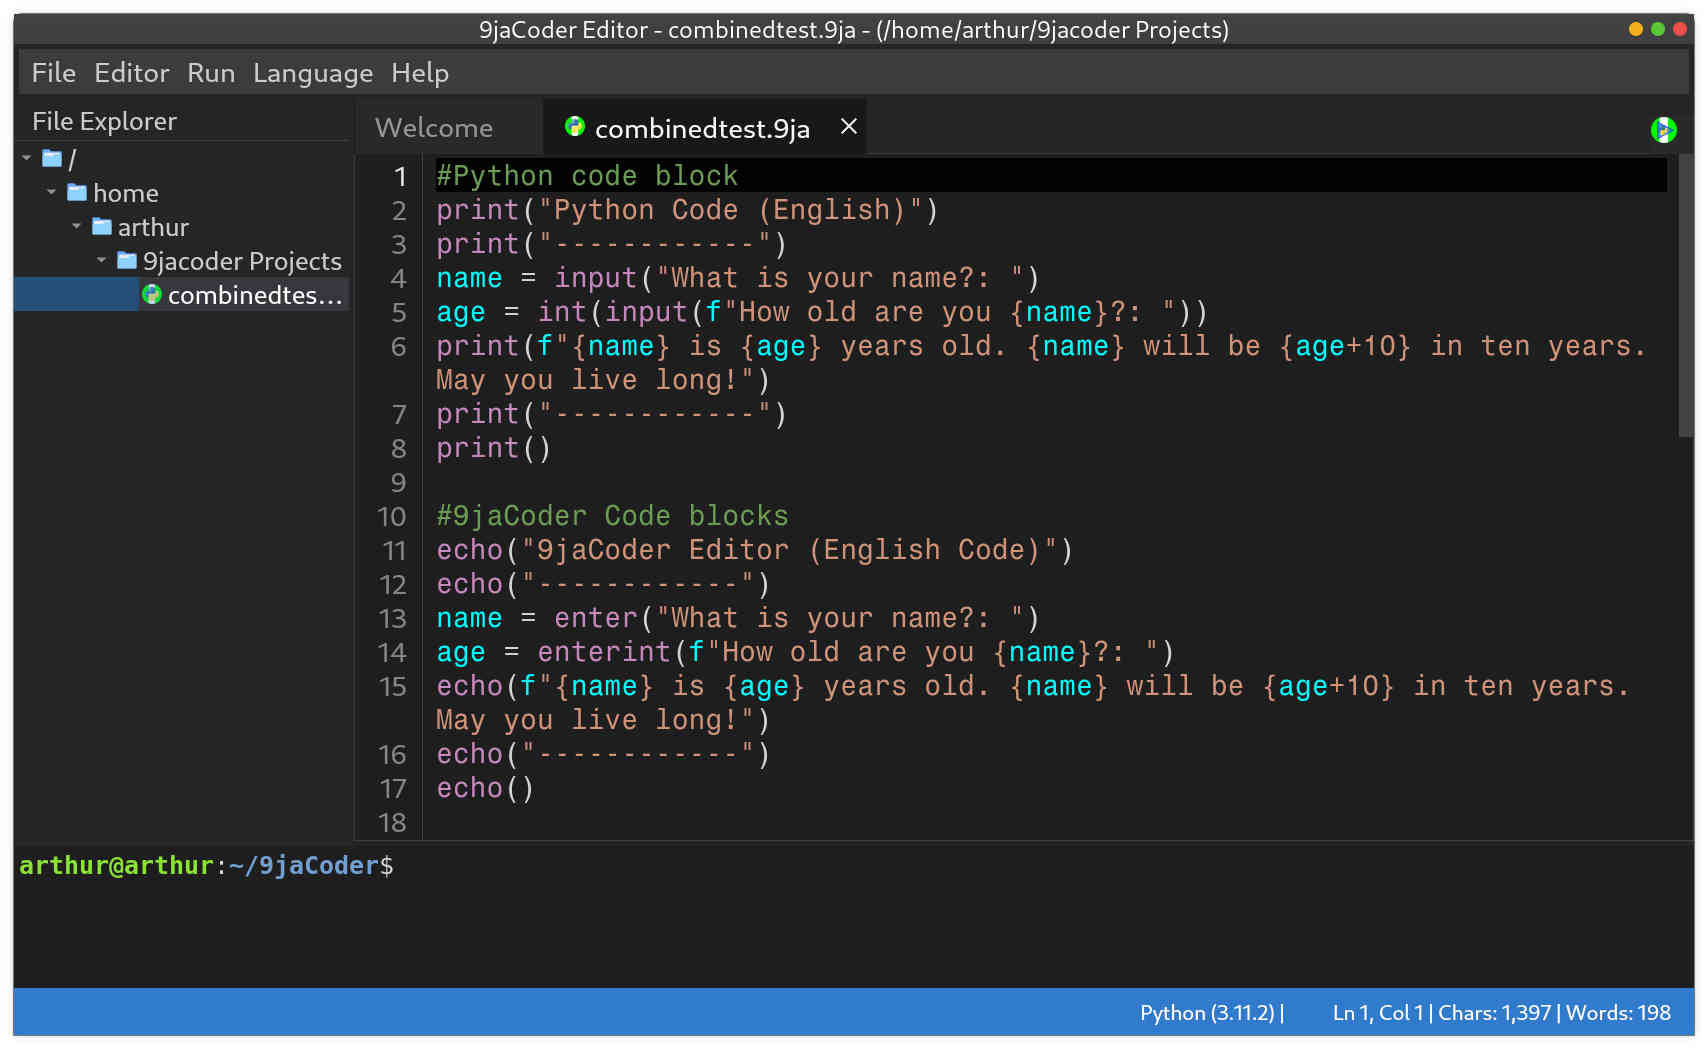
Task: Select the arthur folder icon
Action: pyautogui.click(x=102, y=227)
